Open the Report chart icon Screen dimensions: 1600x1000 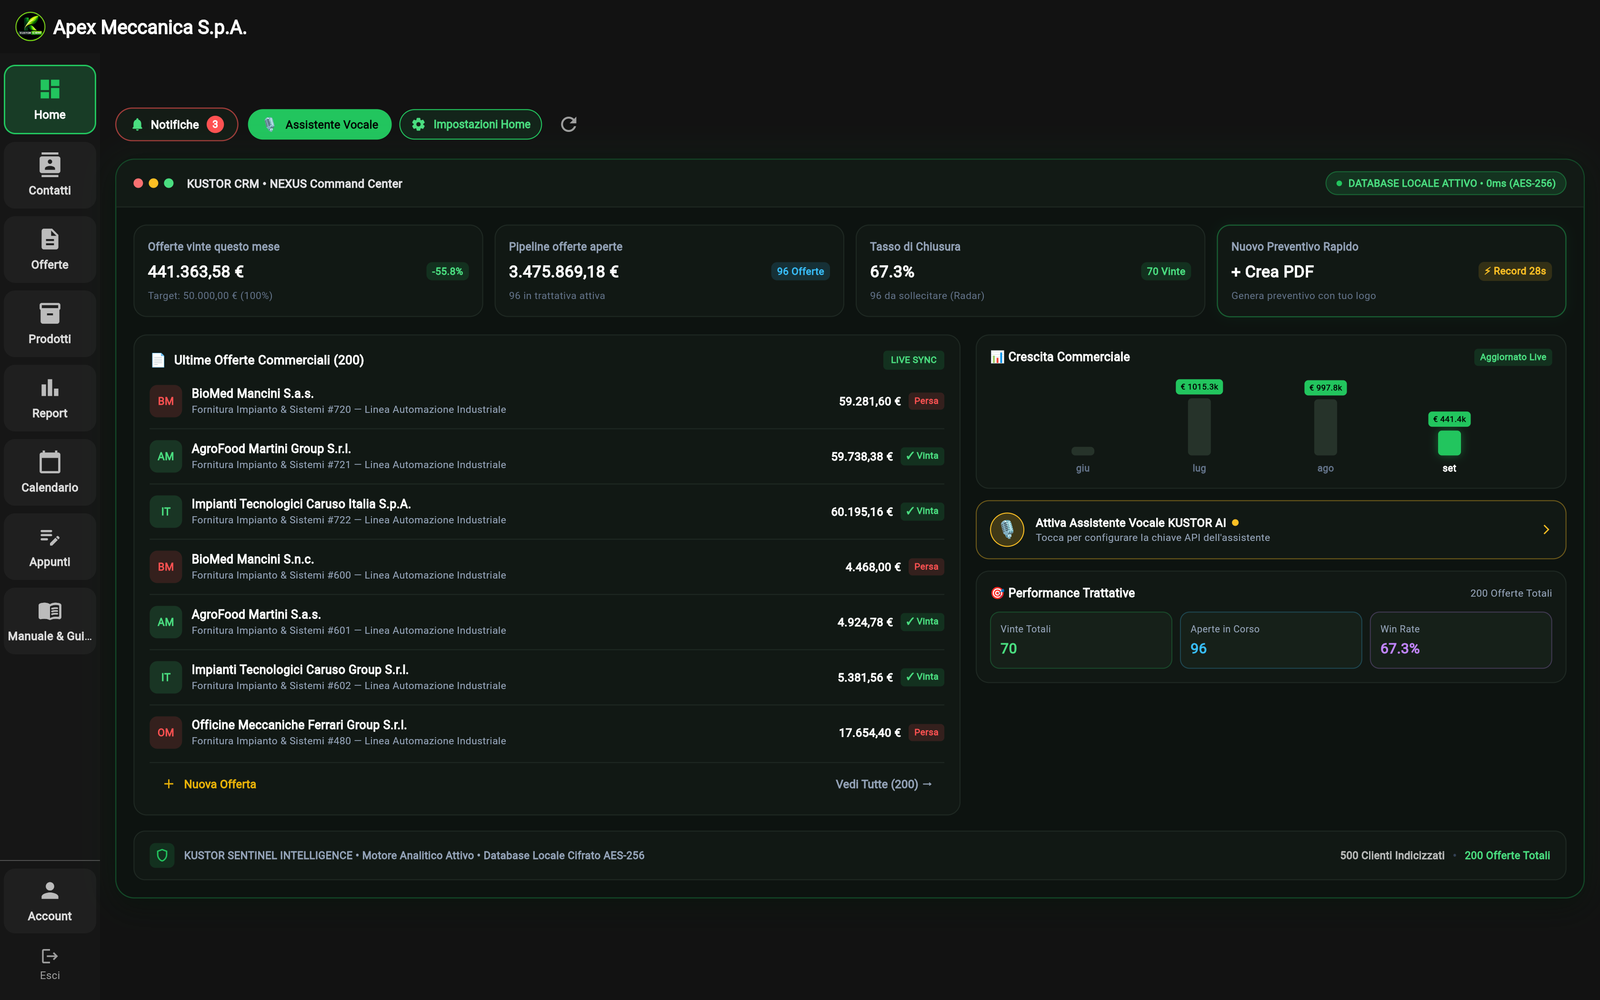coord(49,388)
